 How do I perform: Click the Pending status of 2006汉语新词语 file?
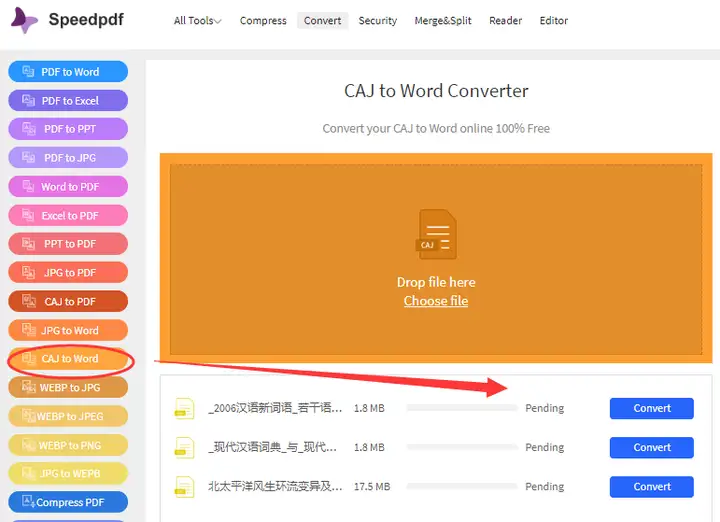click(545, 408)
